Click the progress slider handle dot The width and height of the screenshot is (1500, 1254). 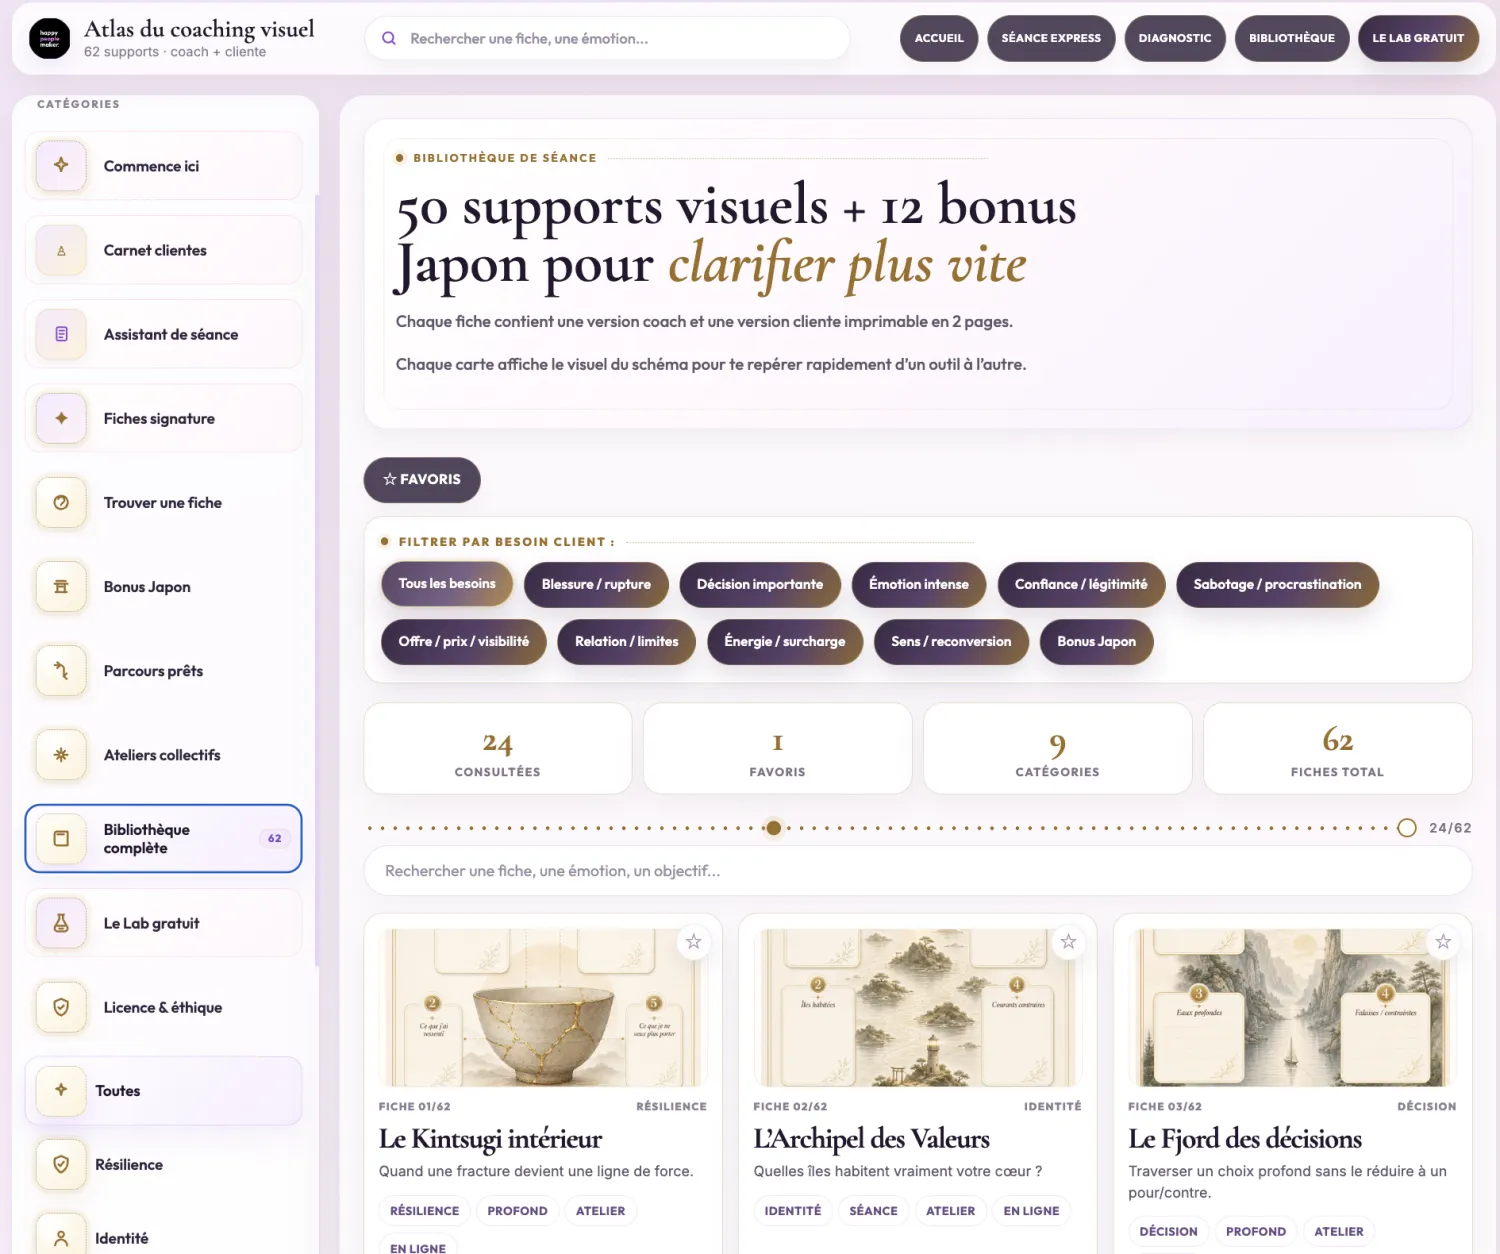coord(773,828)
